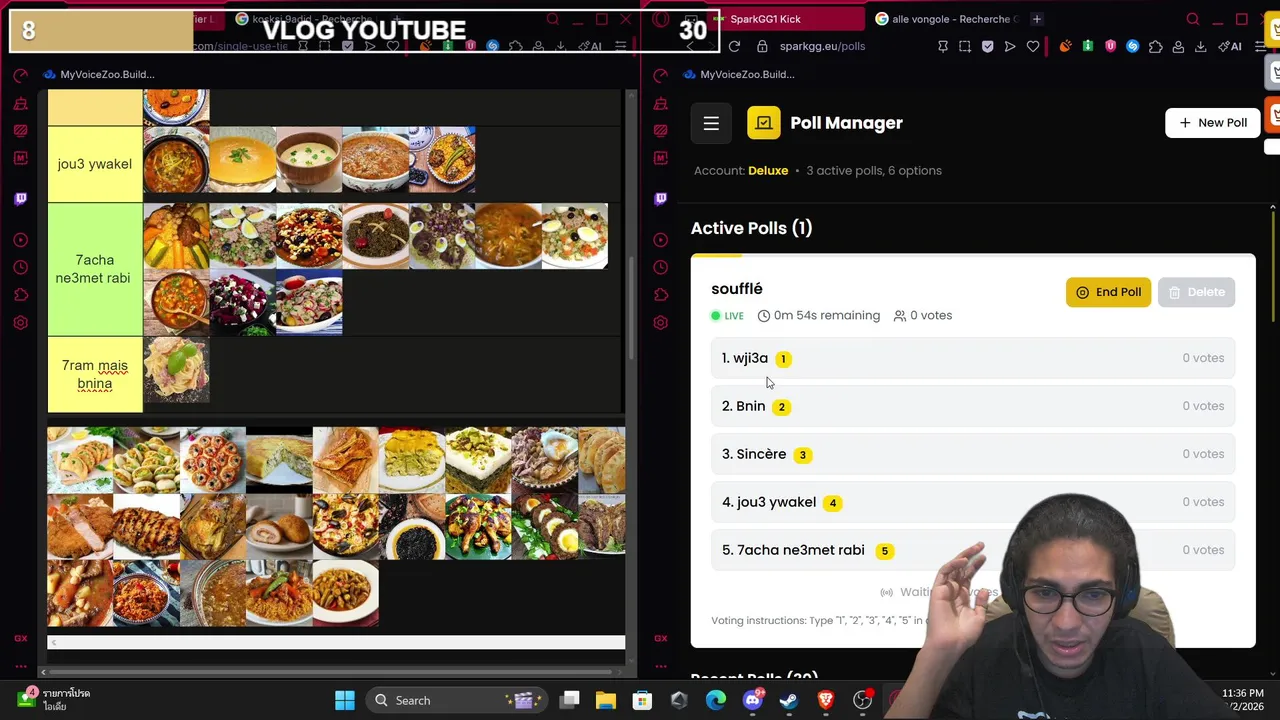Select poll option 4. jou3 ywakel

(973, 502)
